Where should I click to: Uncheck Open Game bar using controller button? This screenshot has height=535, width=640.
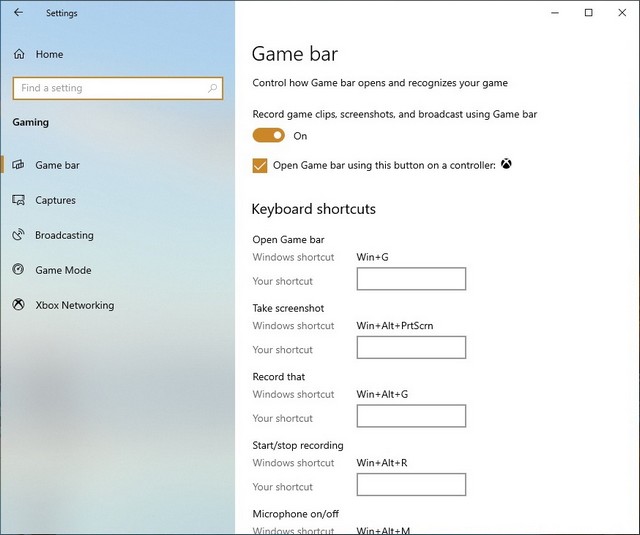tap(260, 166)
